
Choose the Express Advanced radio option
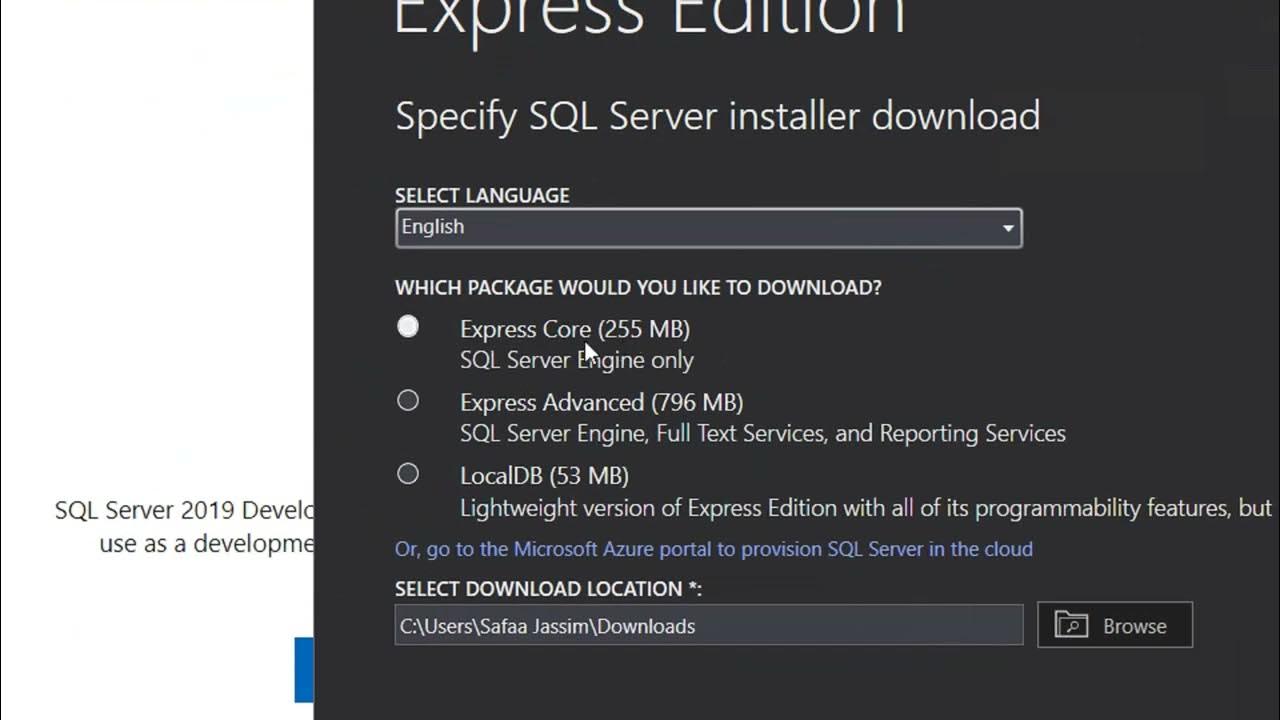click(x=408, y=401)
